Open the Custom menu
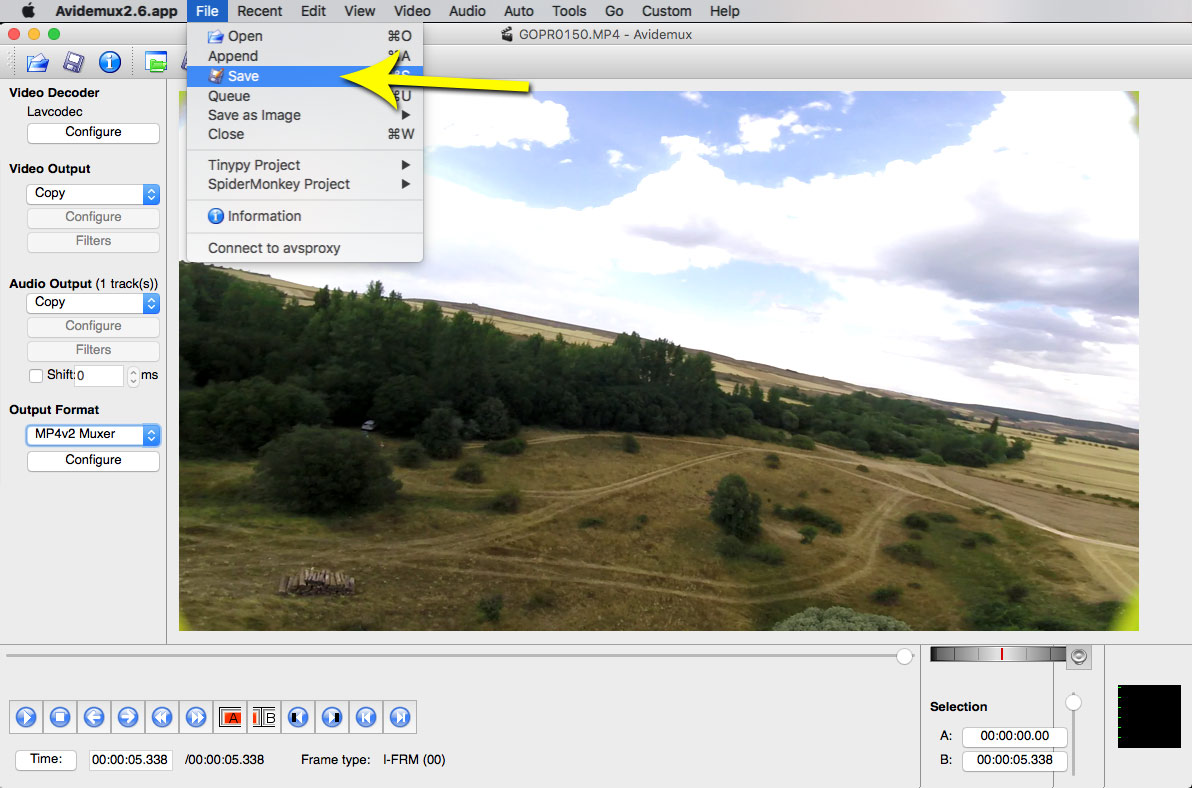The height and width of the screenshot is (788, 1192). point(667,11)
